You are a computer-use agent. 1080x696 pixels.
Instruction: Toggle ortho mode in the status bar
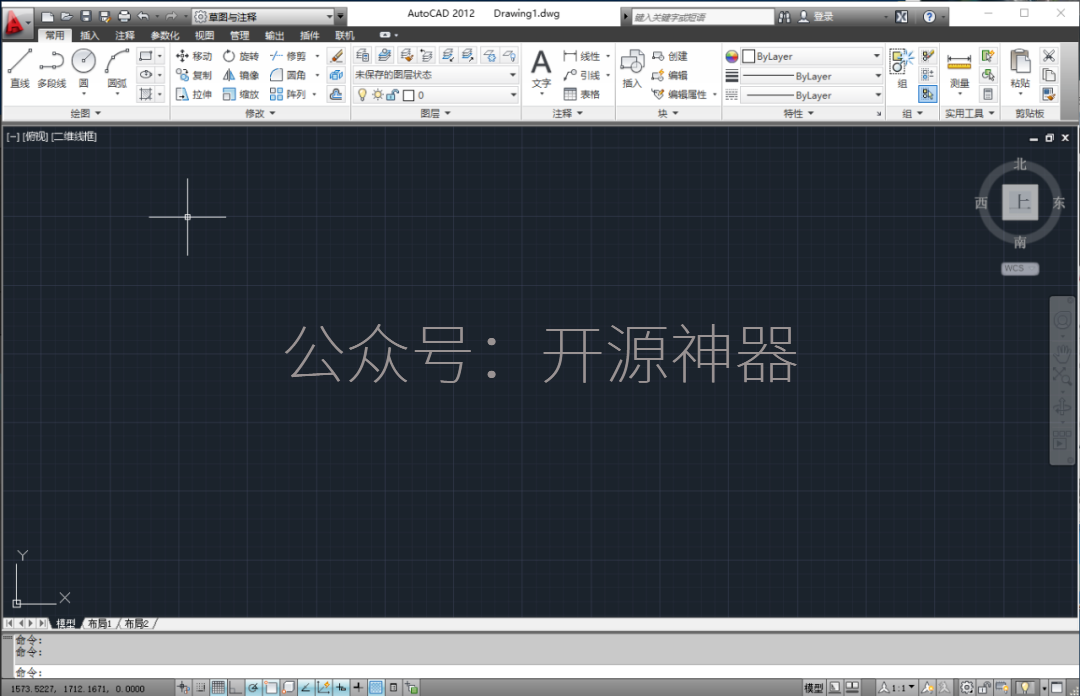(236, 687)
